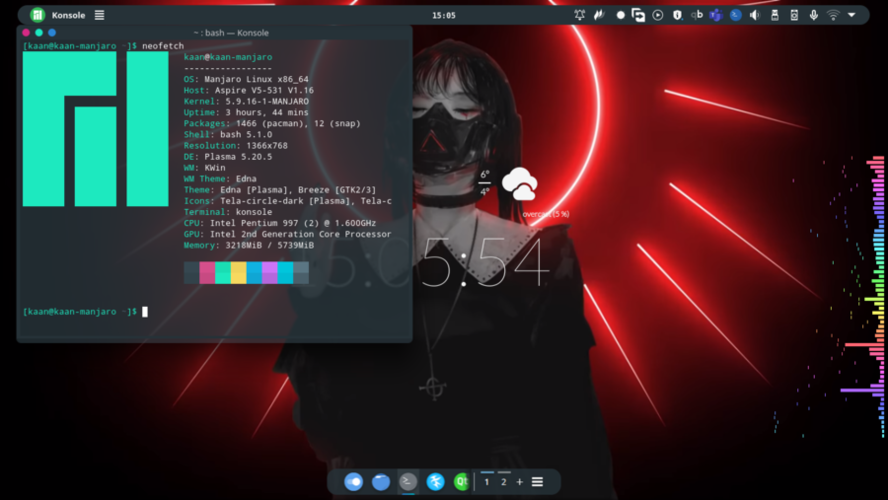Click the cloud weather widget icon
Viewport: 888px width, 500px height.
point(519,184)
